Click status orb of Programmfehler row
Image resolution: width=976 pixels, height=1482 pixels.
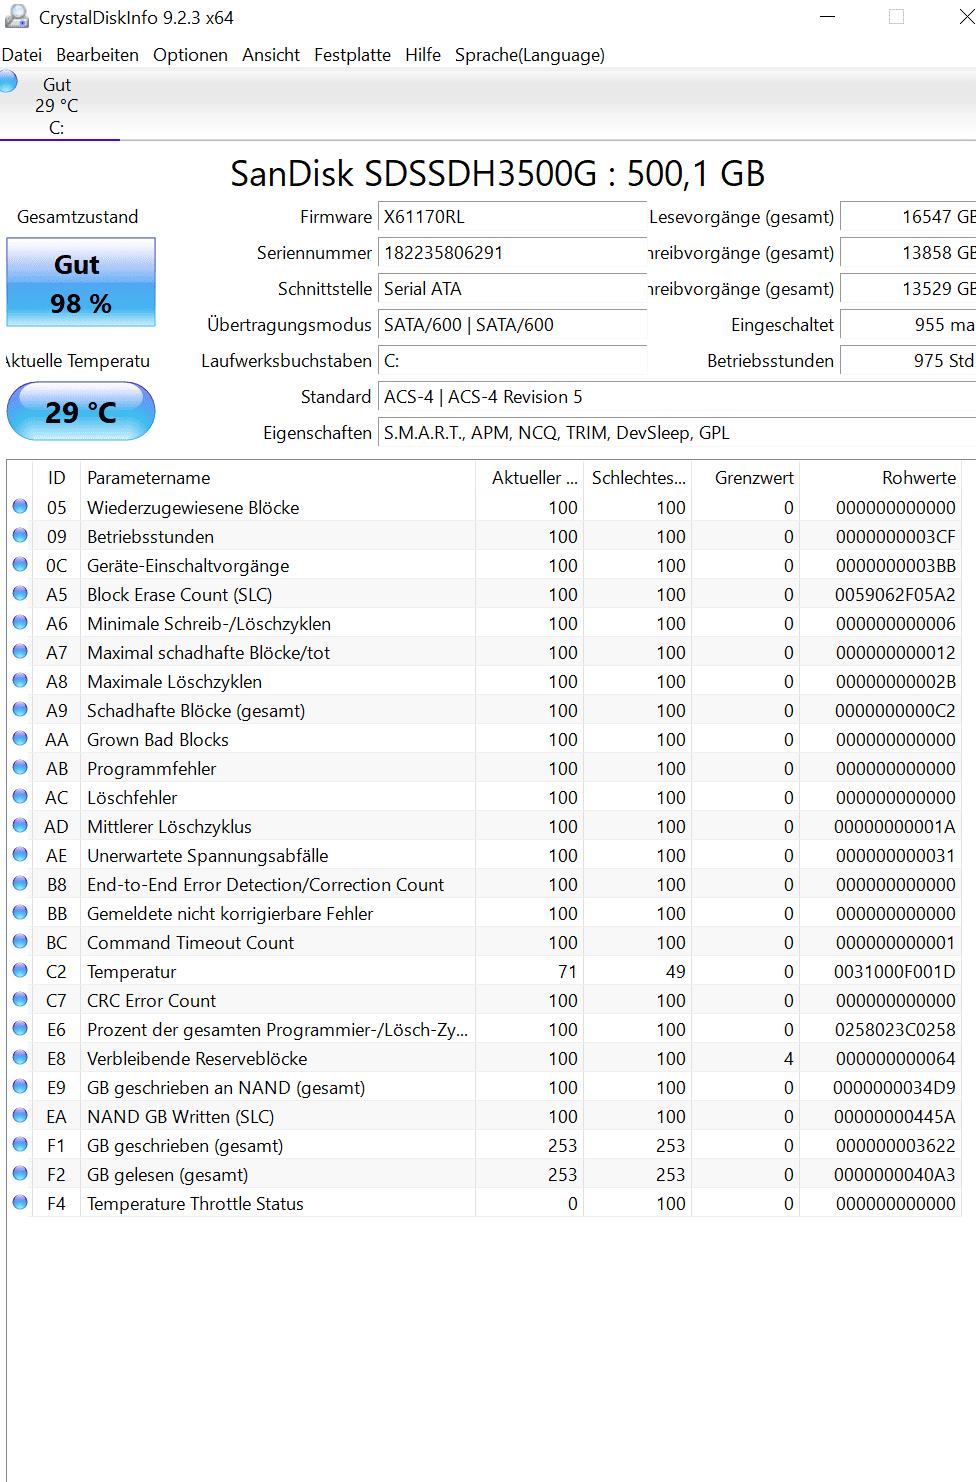(x=20, y=767)
